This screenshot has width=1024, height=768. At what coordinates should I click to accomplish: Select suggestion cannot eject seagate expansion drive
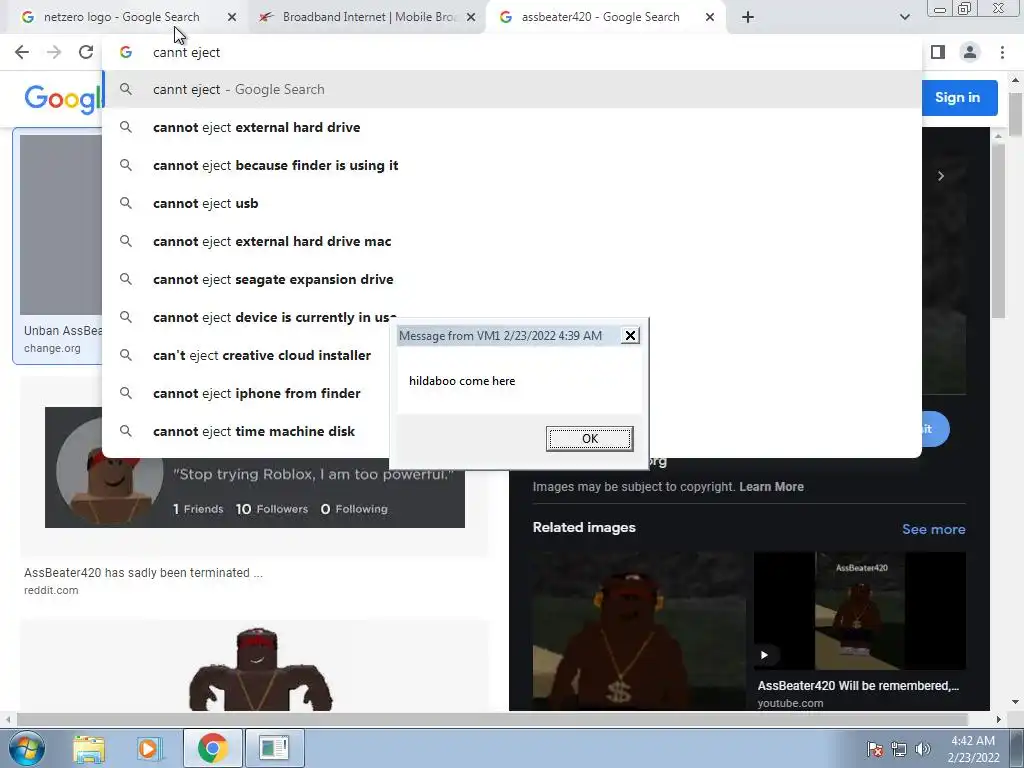[512, 279]
